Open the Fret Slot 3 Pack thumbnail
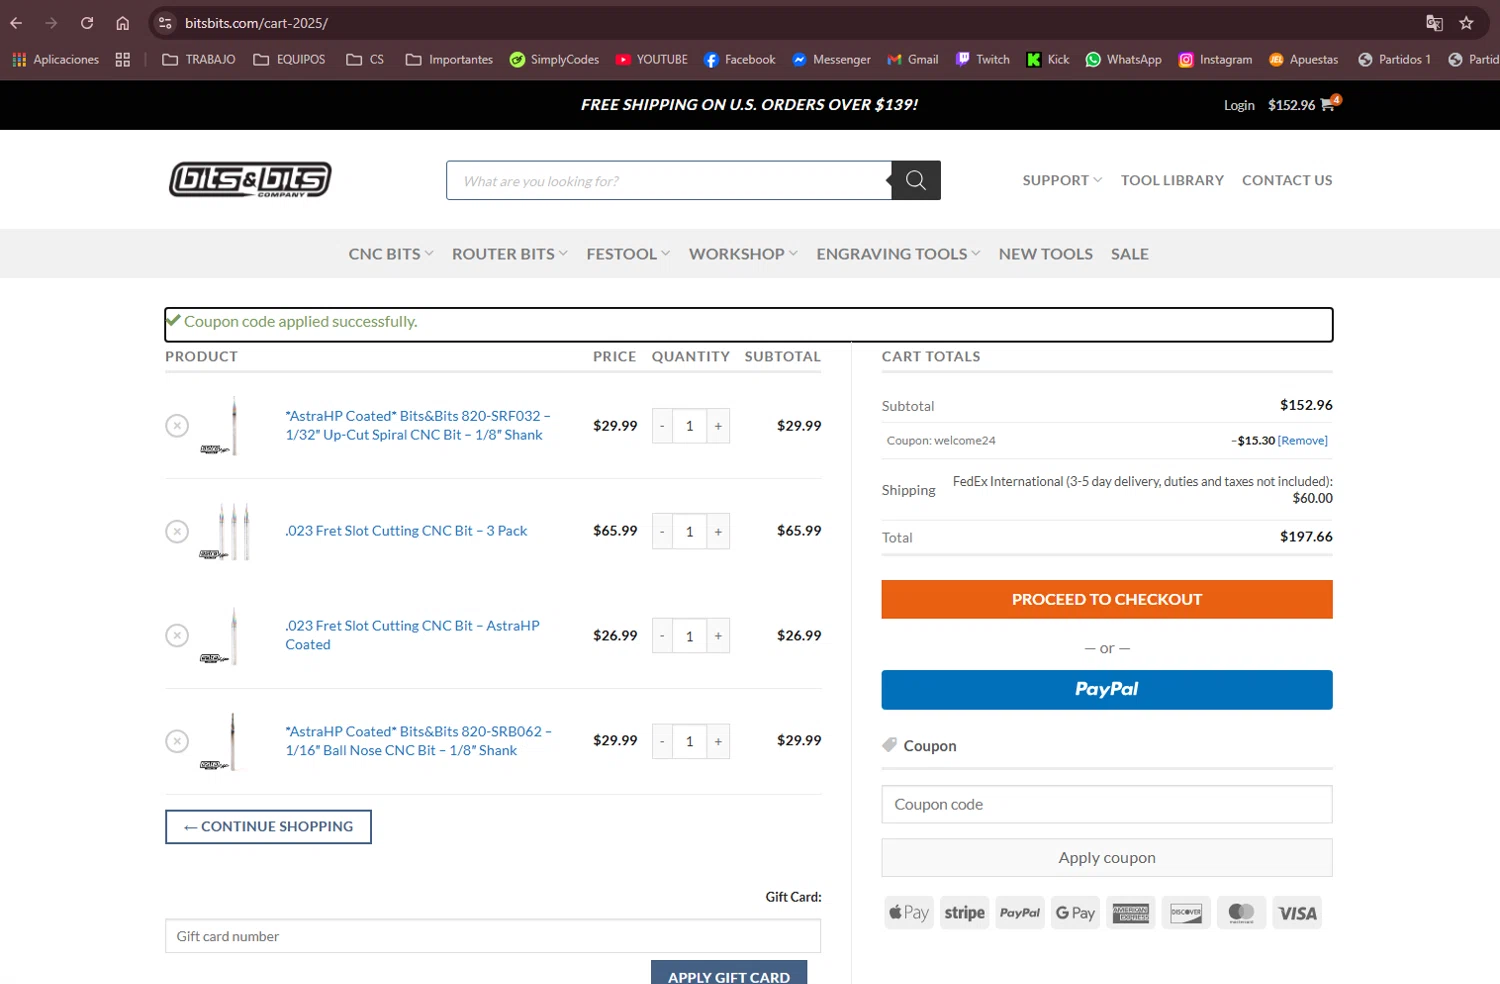 click(232, 531)
